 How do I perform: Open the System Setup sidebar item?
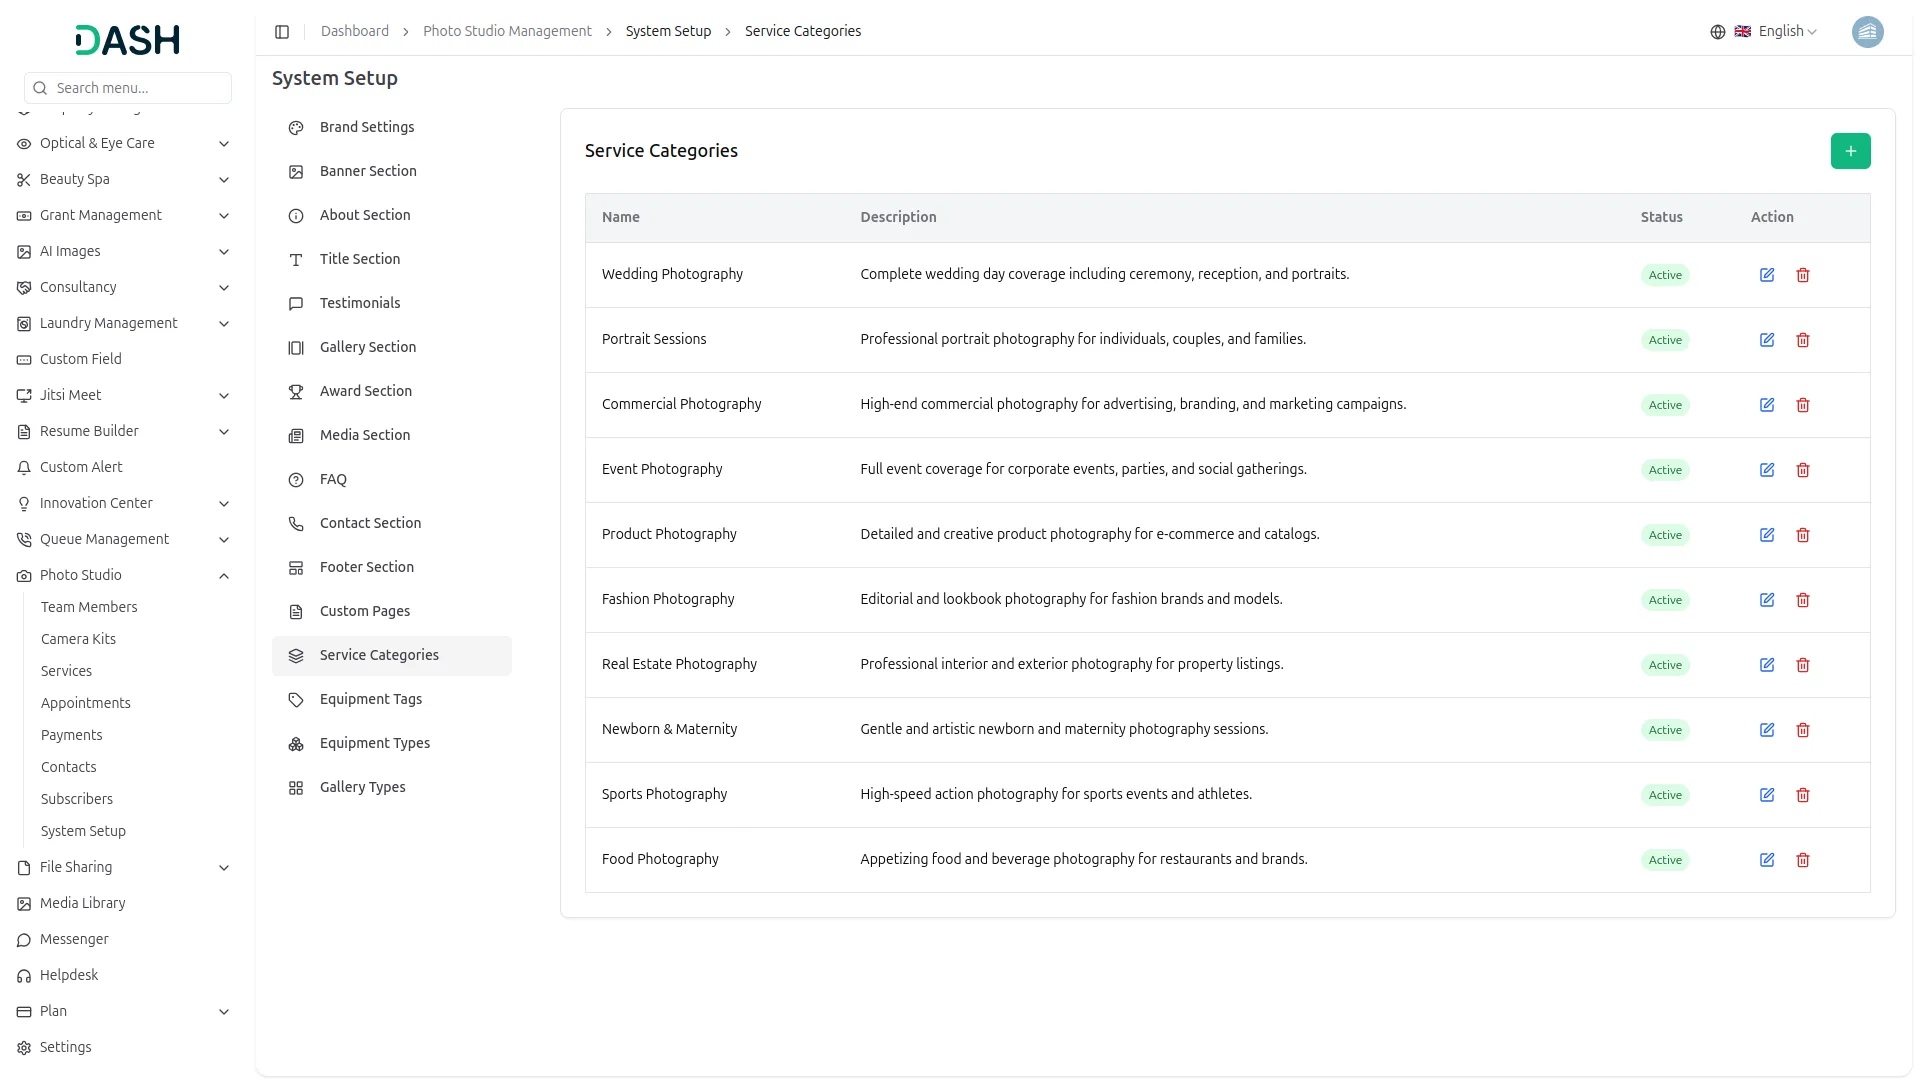coord(83,831)
